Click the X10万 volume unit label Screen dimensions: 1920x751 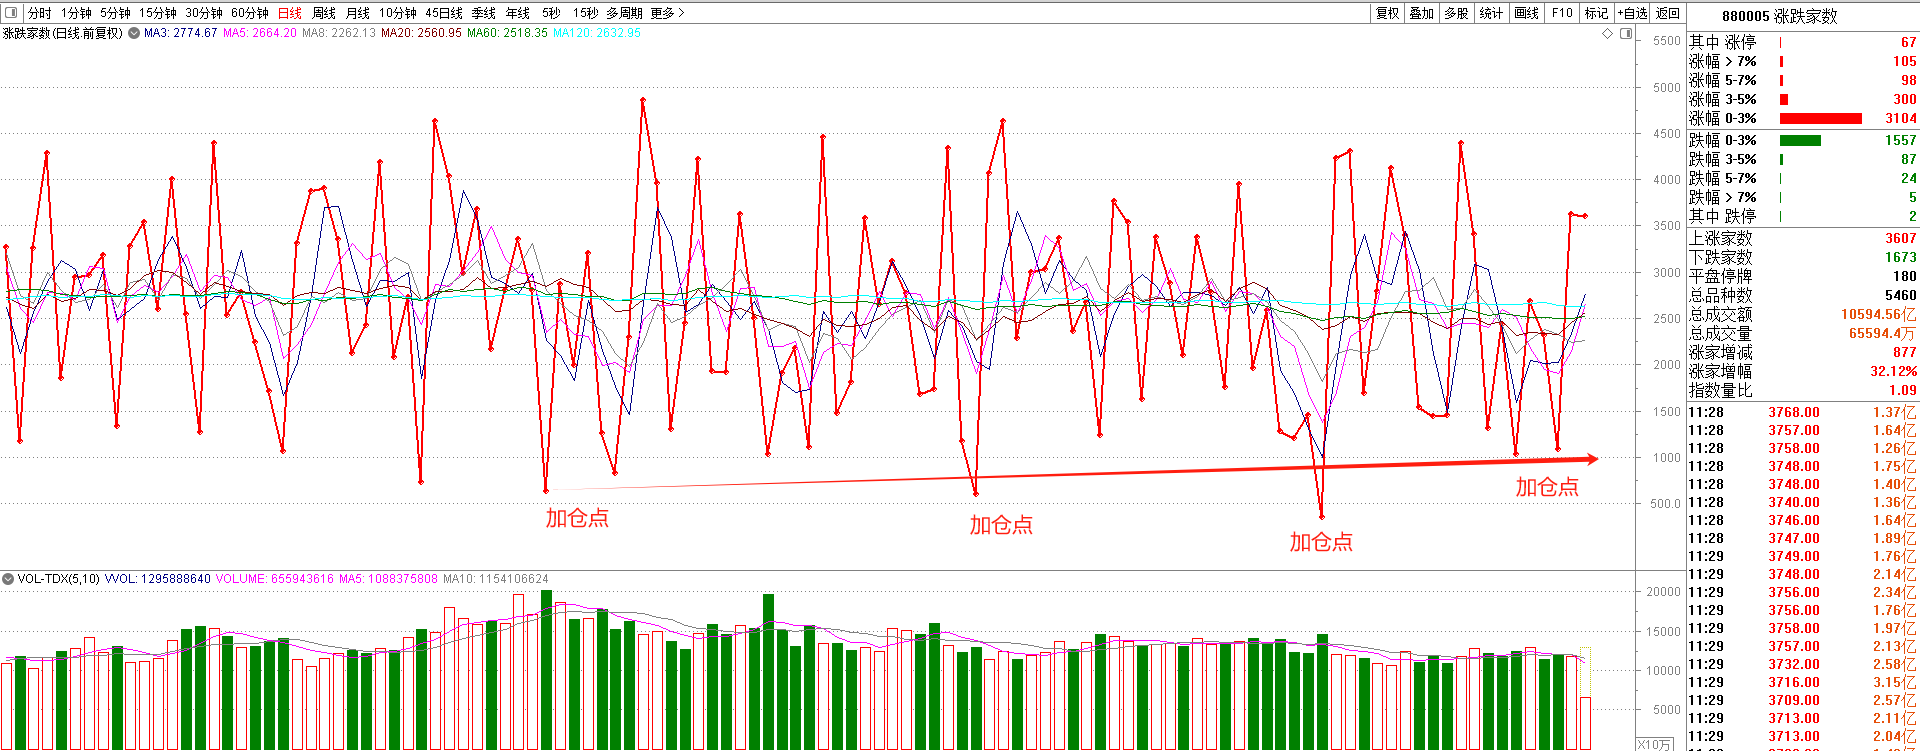point(1655,744)
